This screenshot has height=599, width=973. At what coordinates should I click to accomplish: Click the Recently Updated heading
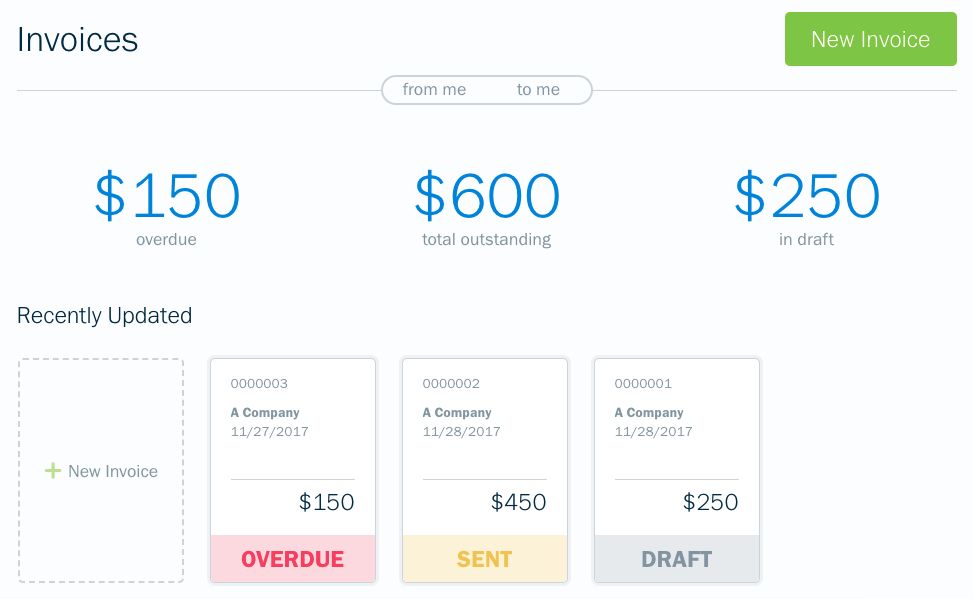pos(104,316)
